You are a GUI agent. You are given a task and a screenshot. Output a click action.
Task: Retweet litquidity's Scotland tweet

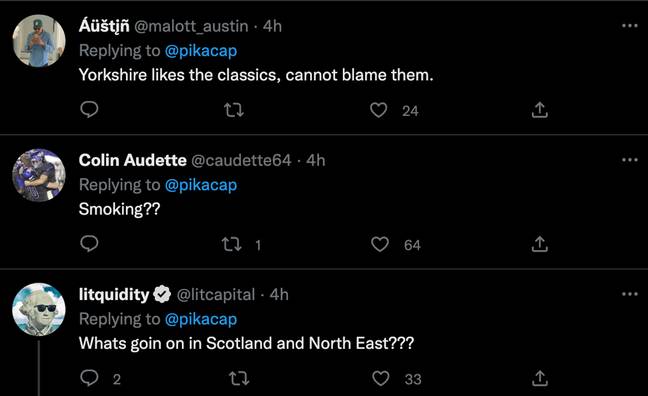[239, 378]
